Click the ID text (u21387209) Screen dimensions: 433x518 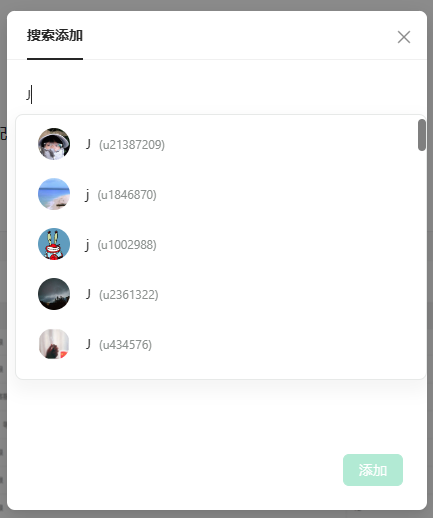[132, 145]
